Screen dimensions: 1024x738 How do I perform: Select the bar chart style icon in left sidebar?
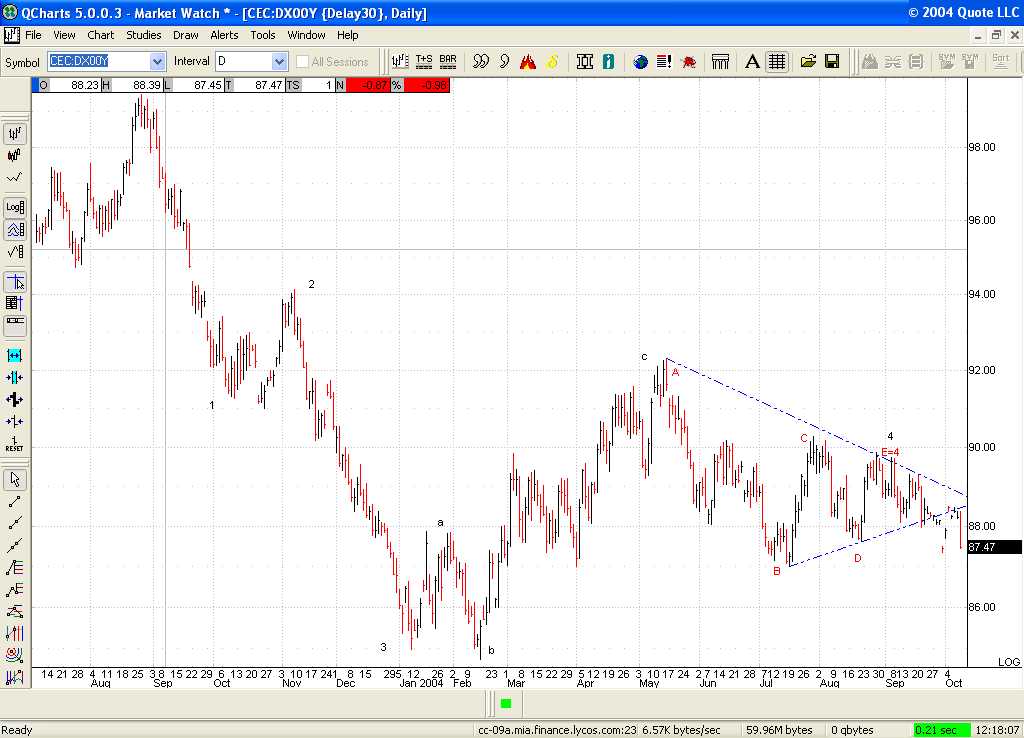coord(14,134)
